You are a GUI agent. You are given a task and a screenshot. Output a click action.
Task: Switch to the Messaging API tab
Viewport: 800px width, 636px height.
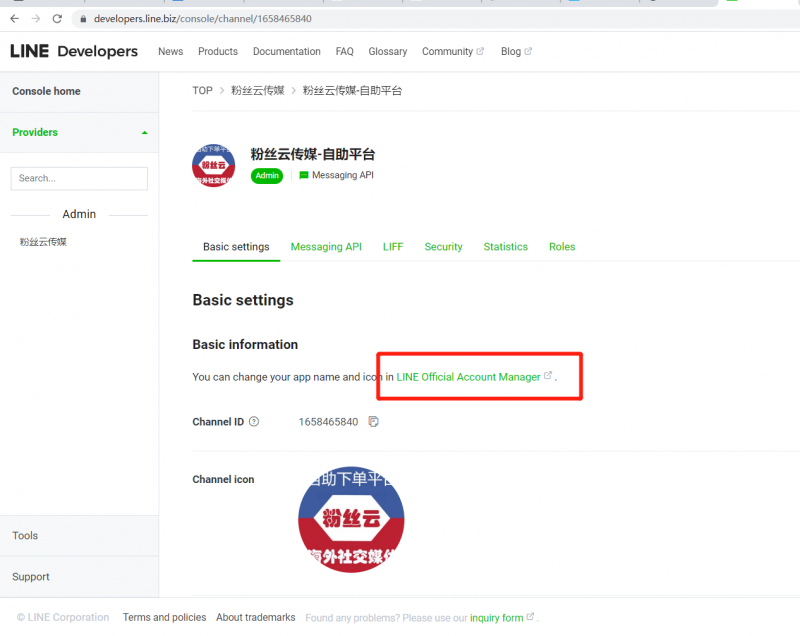tap(326, 247)
